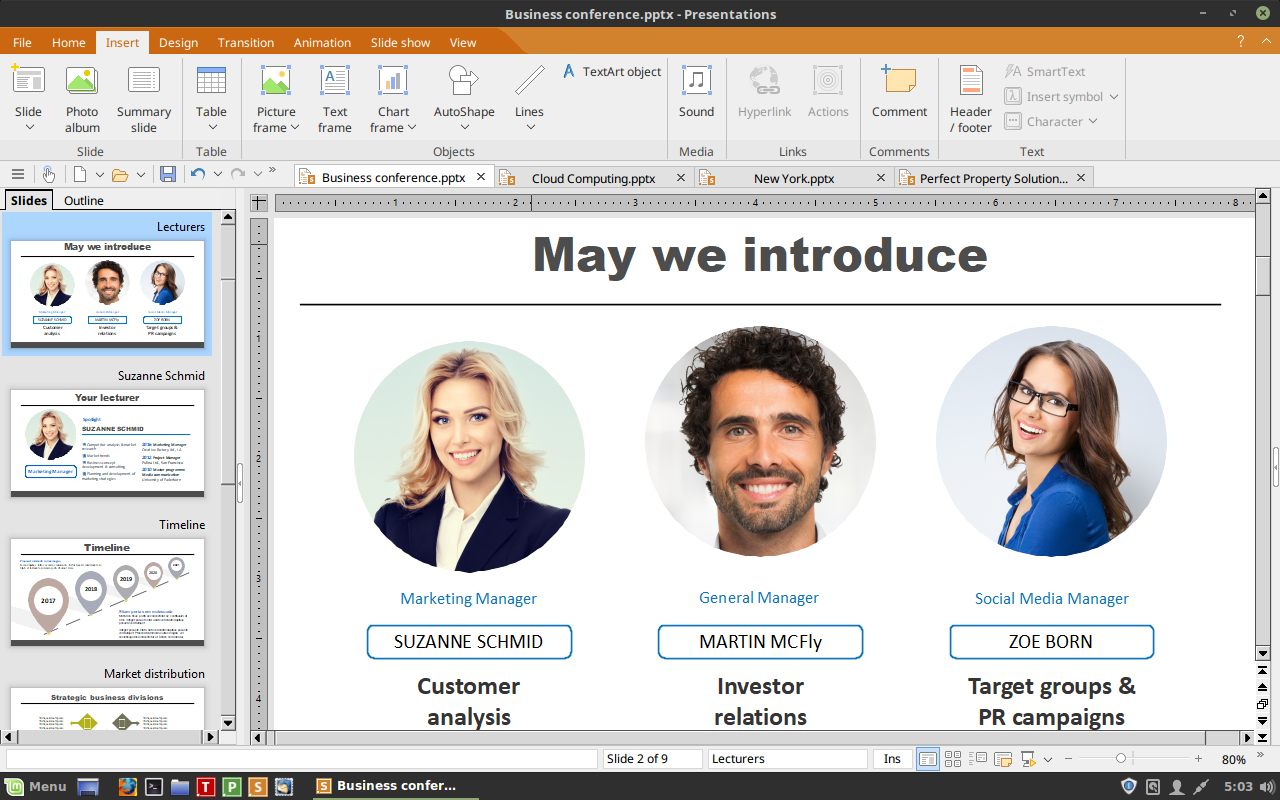Expand the AutoShape dropdown

pyautogui.click(x=464, y=127)
